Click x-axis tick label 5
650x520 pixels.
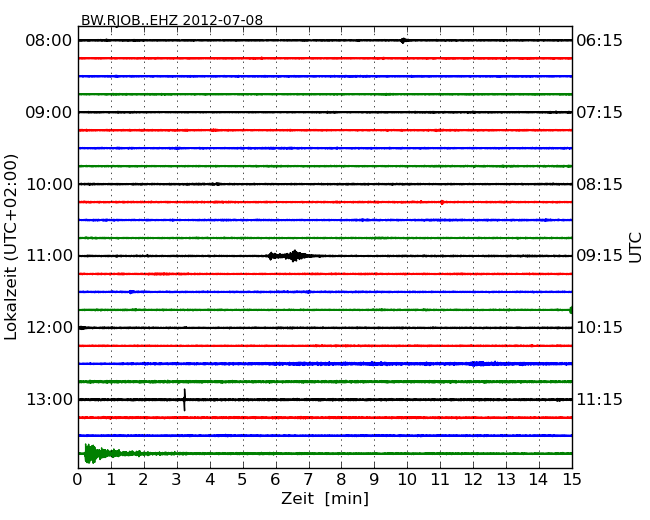click(242, 479)
